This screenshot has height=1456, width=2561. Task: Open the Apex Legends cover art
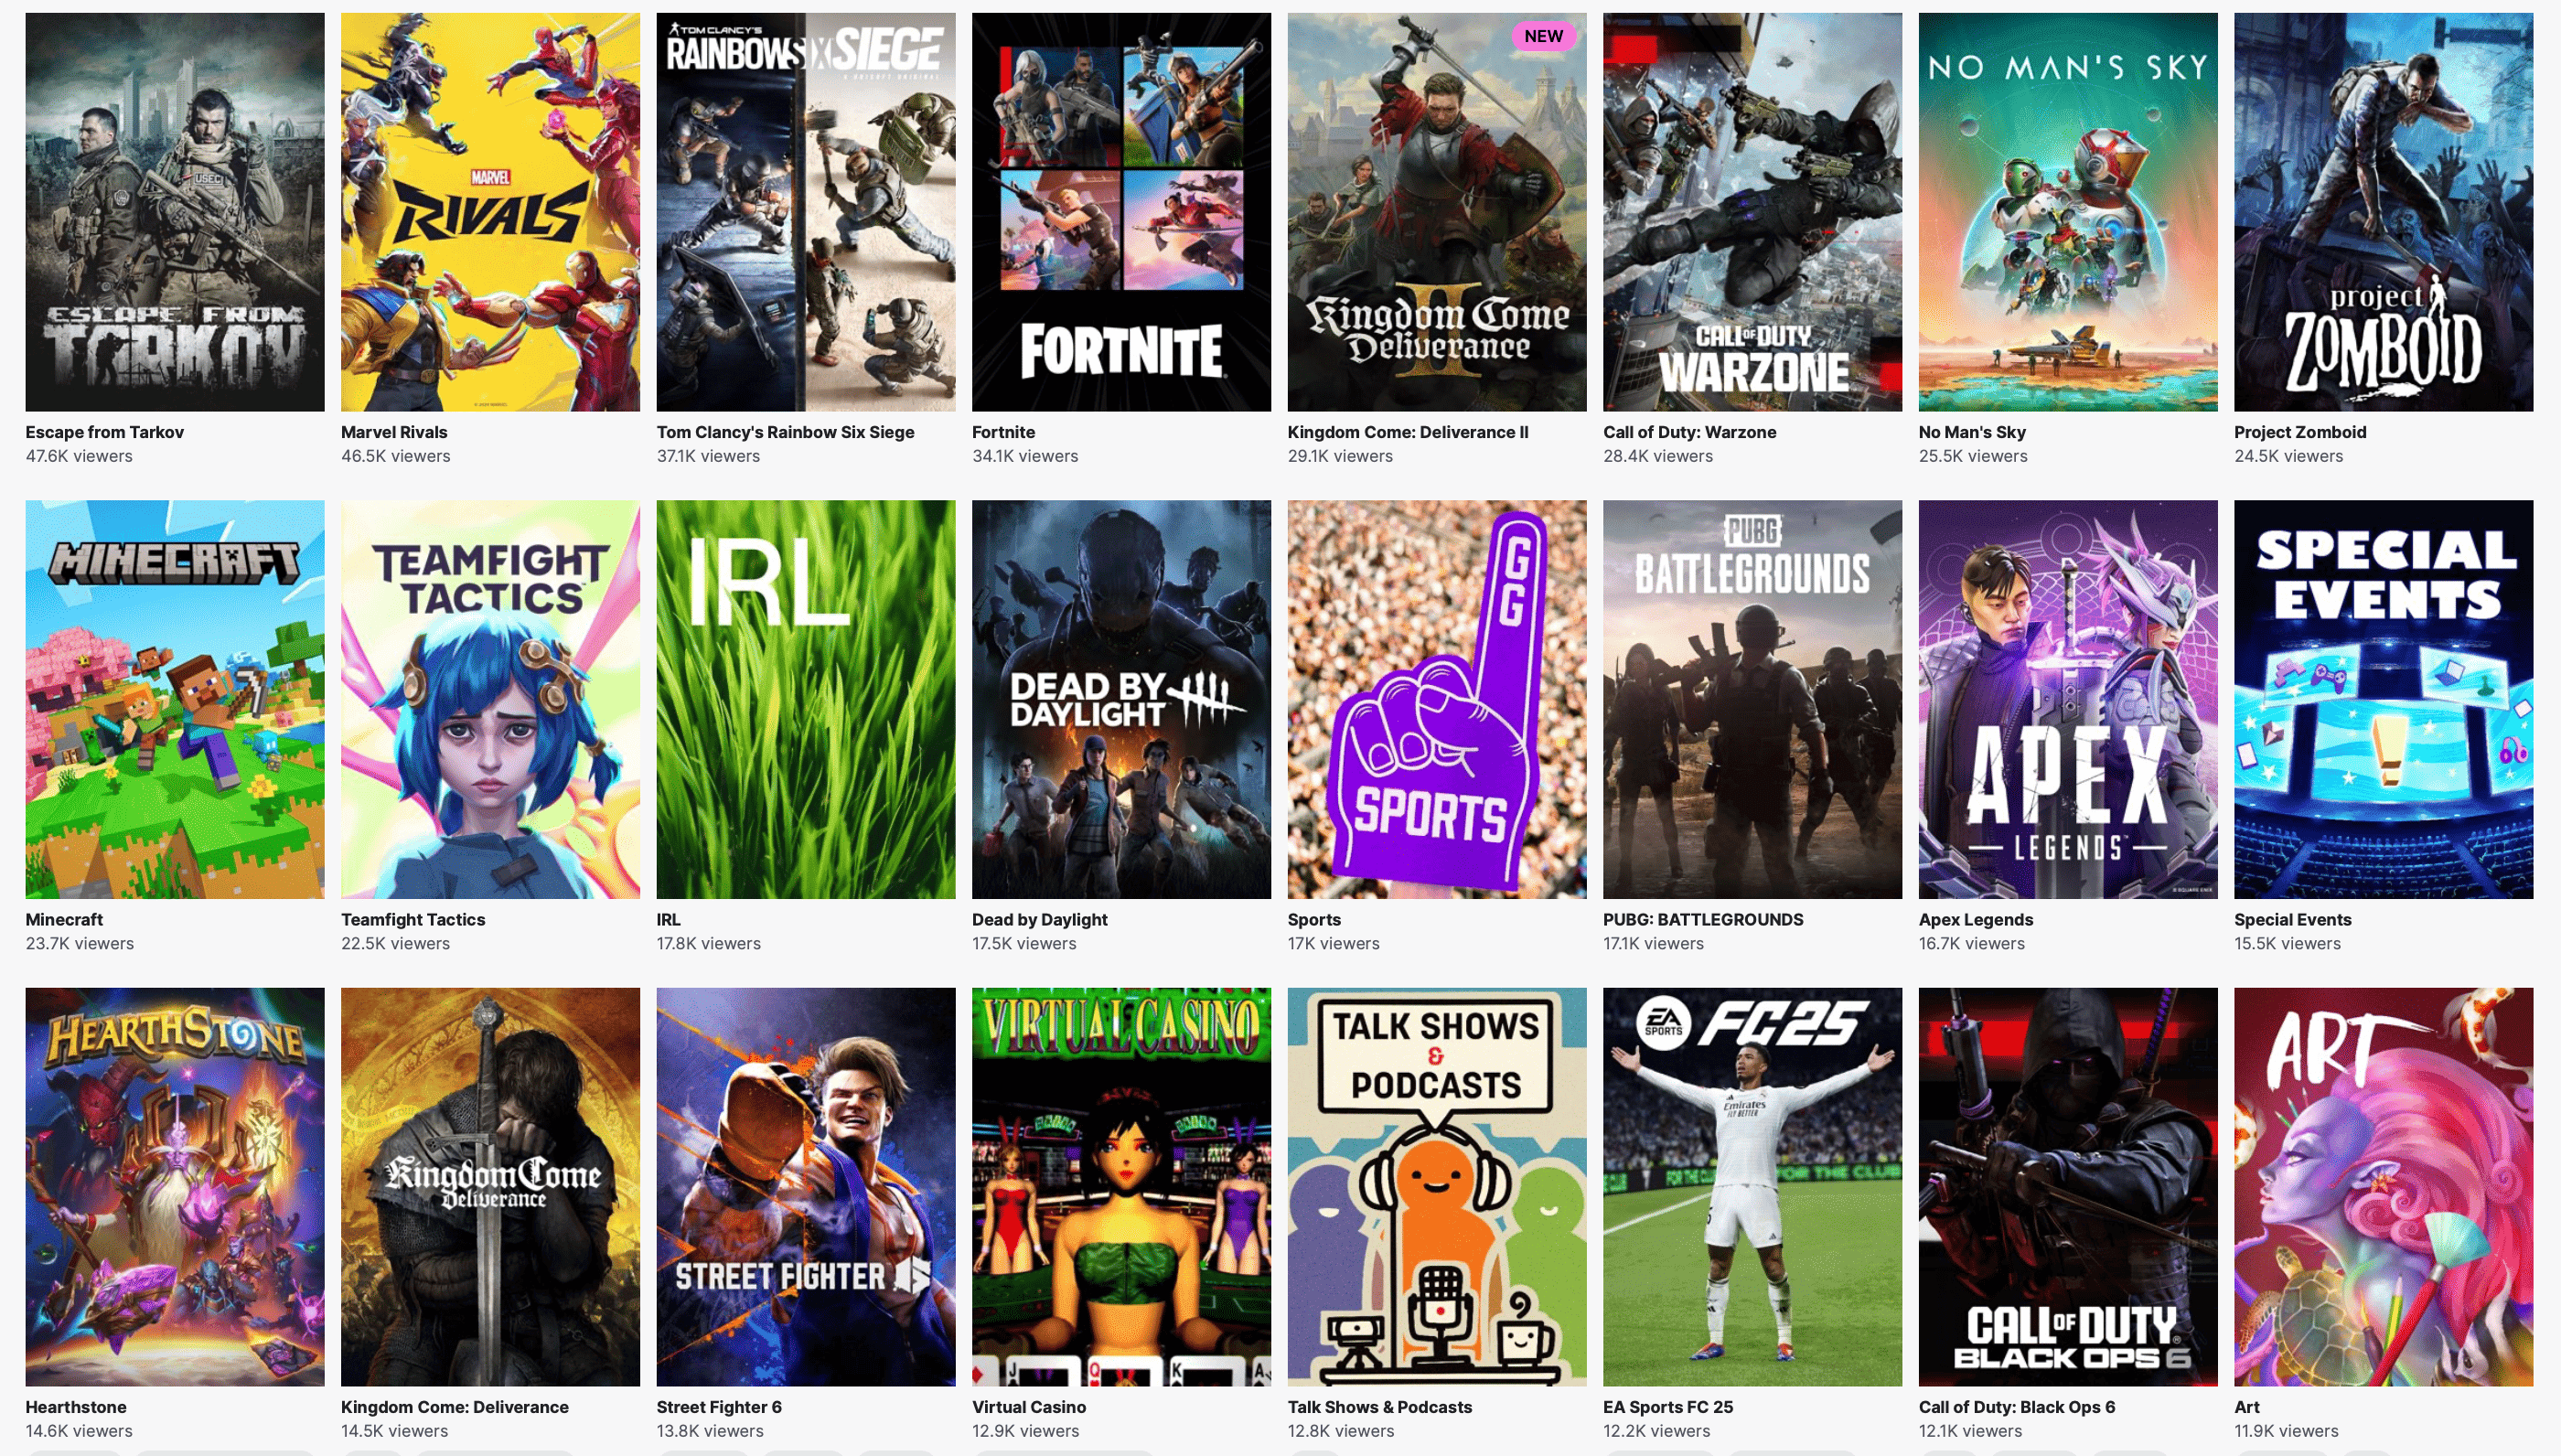(2067, 699)
